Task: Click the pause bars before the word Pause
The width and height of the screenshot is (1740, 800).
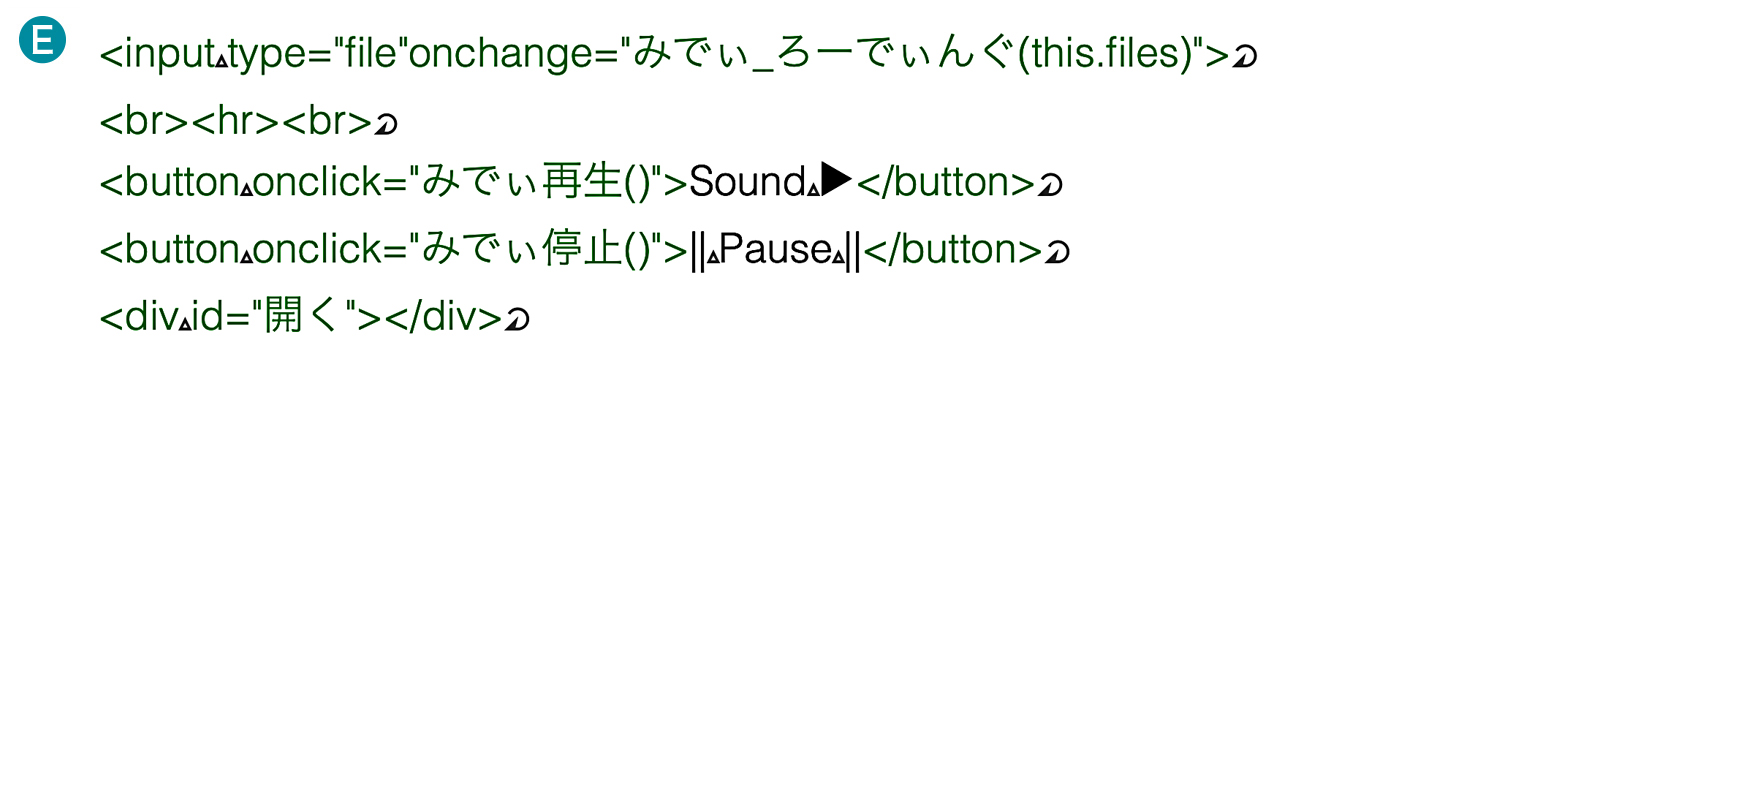Action: (x=698, y=250)
